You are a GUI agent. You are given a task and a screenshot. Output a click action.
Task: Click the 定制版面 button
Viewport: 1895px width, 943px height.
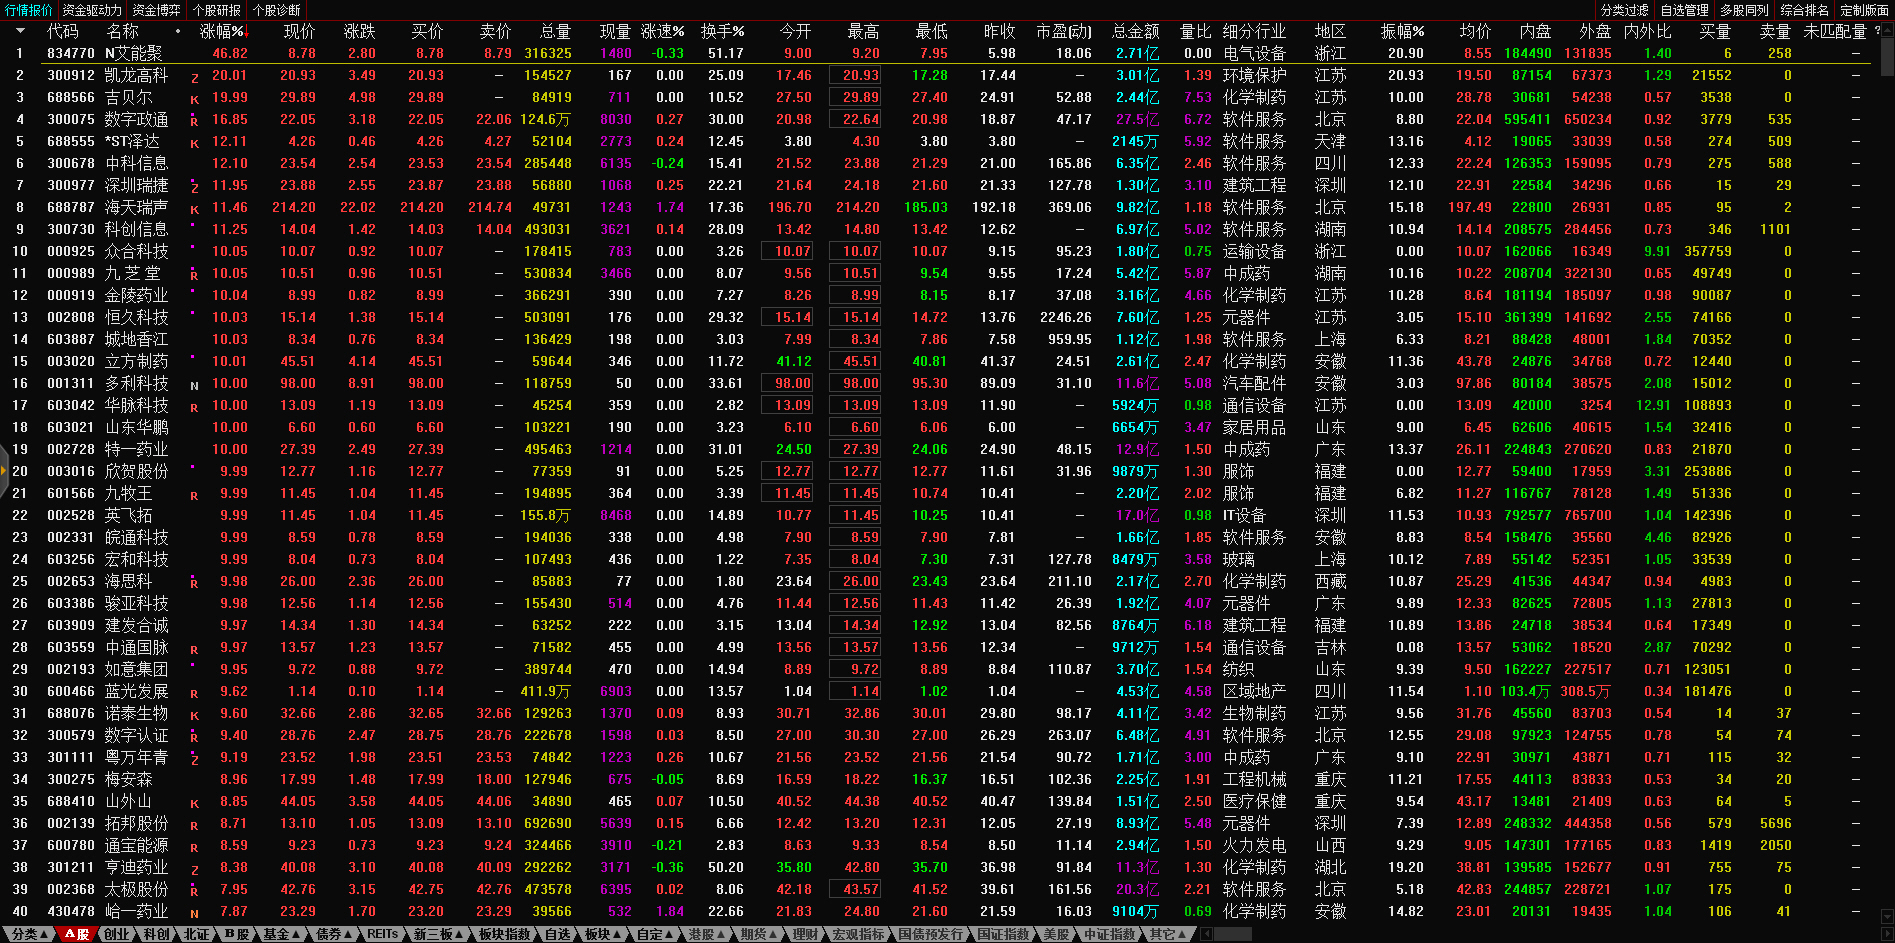[x=1864, y=10]
